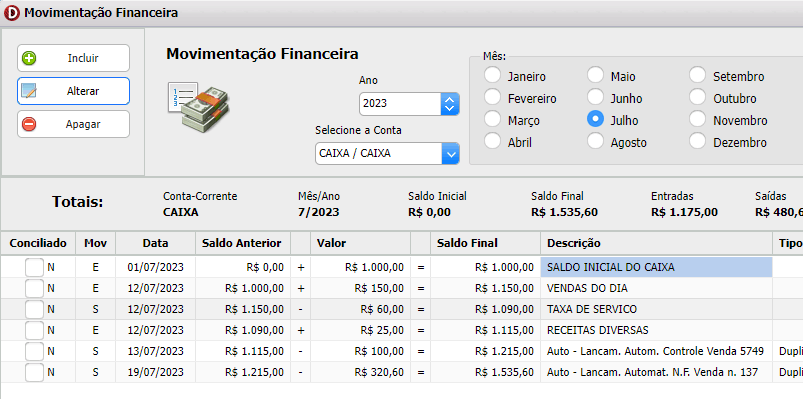The height and width of the screenshot is (399, 803).
Task: Select the VENDAS DO DIA description cell
Action: tap(657, 288)
